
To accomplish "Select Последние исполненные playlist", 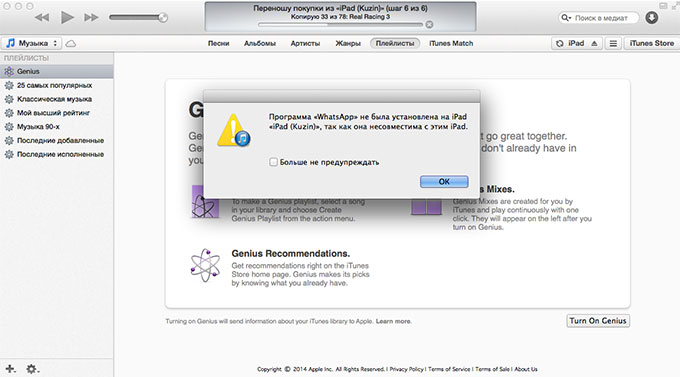I will pos(57,154).
